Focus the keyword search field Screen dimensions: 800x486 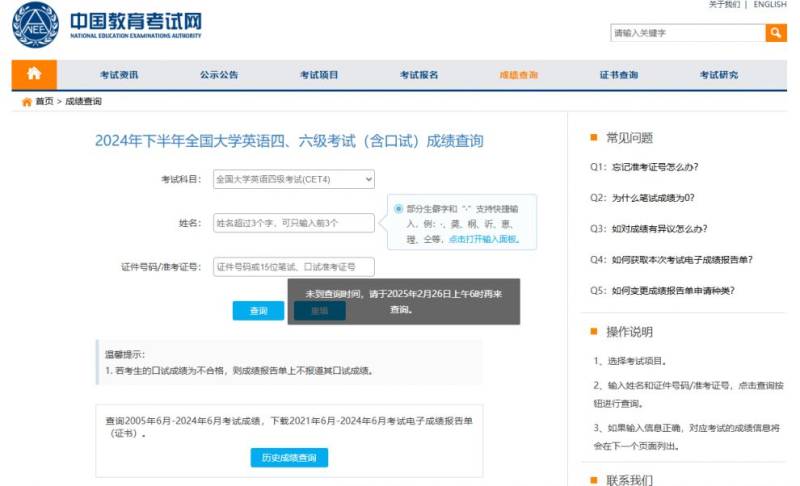click(688, 33)
